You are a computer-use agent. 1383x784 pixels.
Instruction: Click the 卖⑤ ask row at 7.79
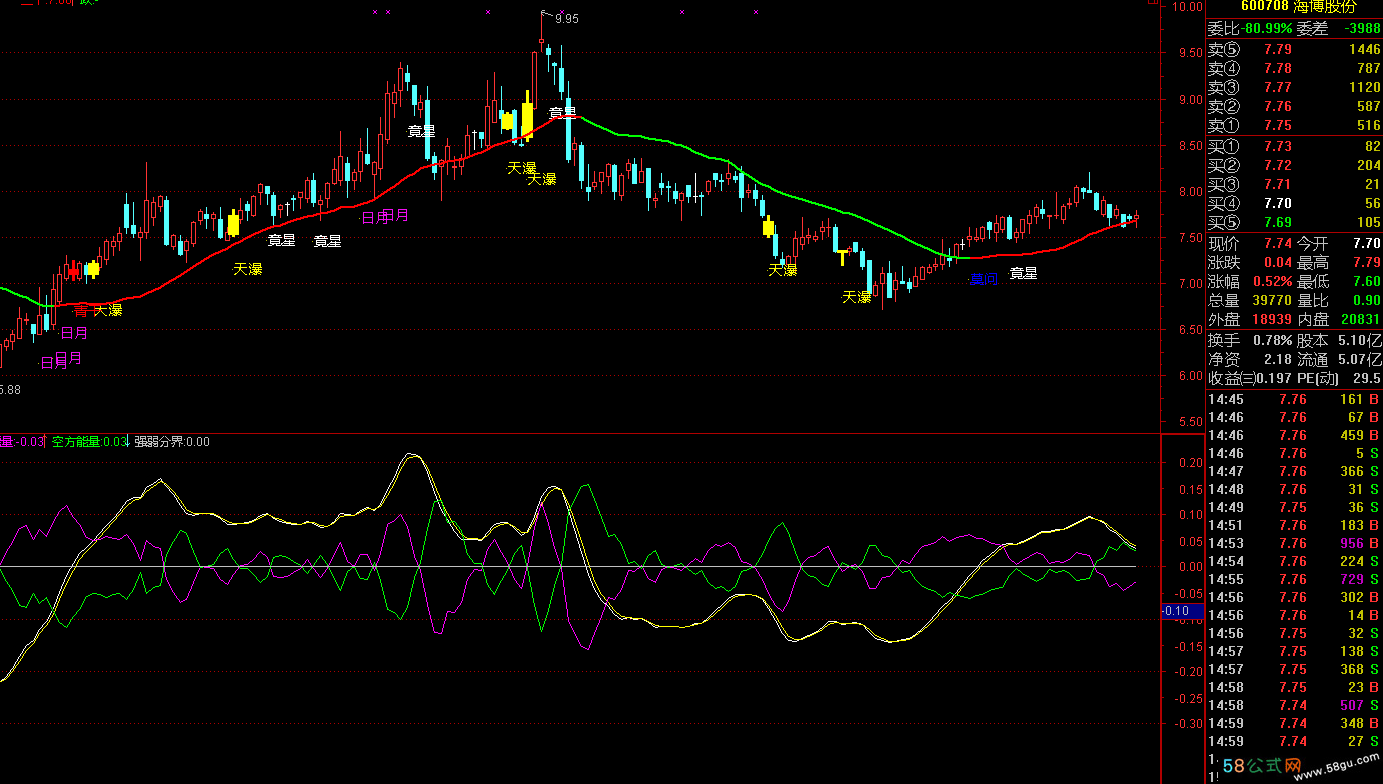point(1294,49)
